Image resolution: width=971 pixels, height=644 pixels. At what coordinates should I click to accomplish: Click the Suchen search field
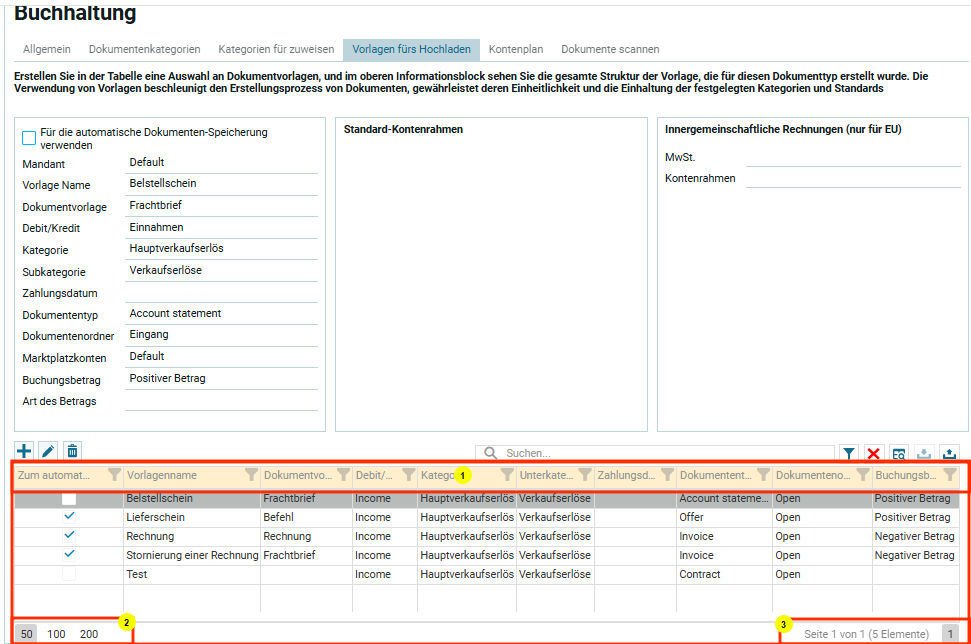point(660,453)
